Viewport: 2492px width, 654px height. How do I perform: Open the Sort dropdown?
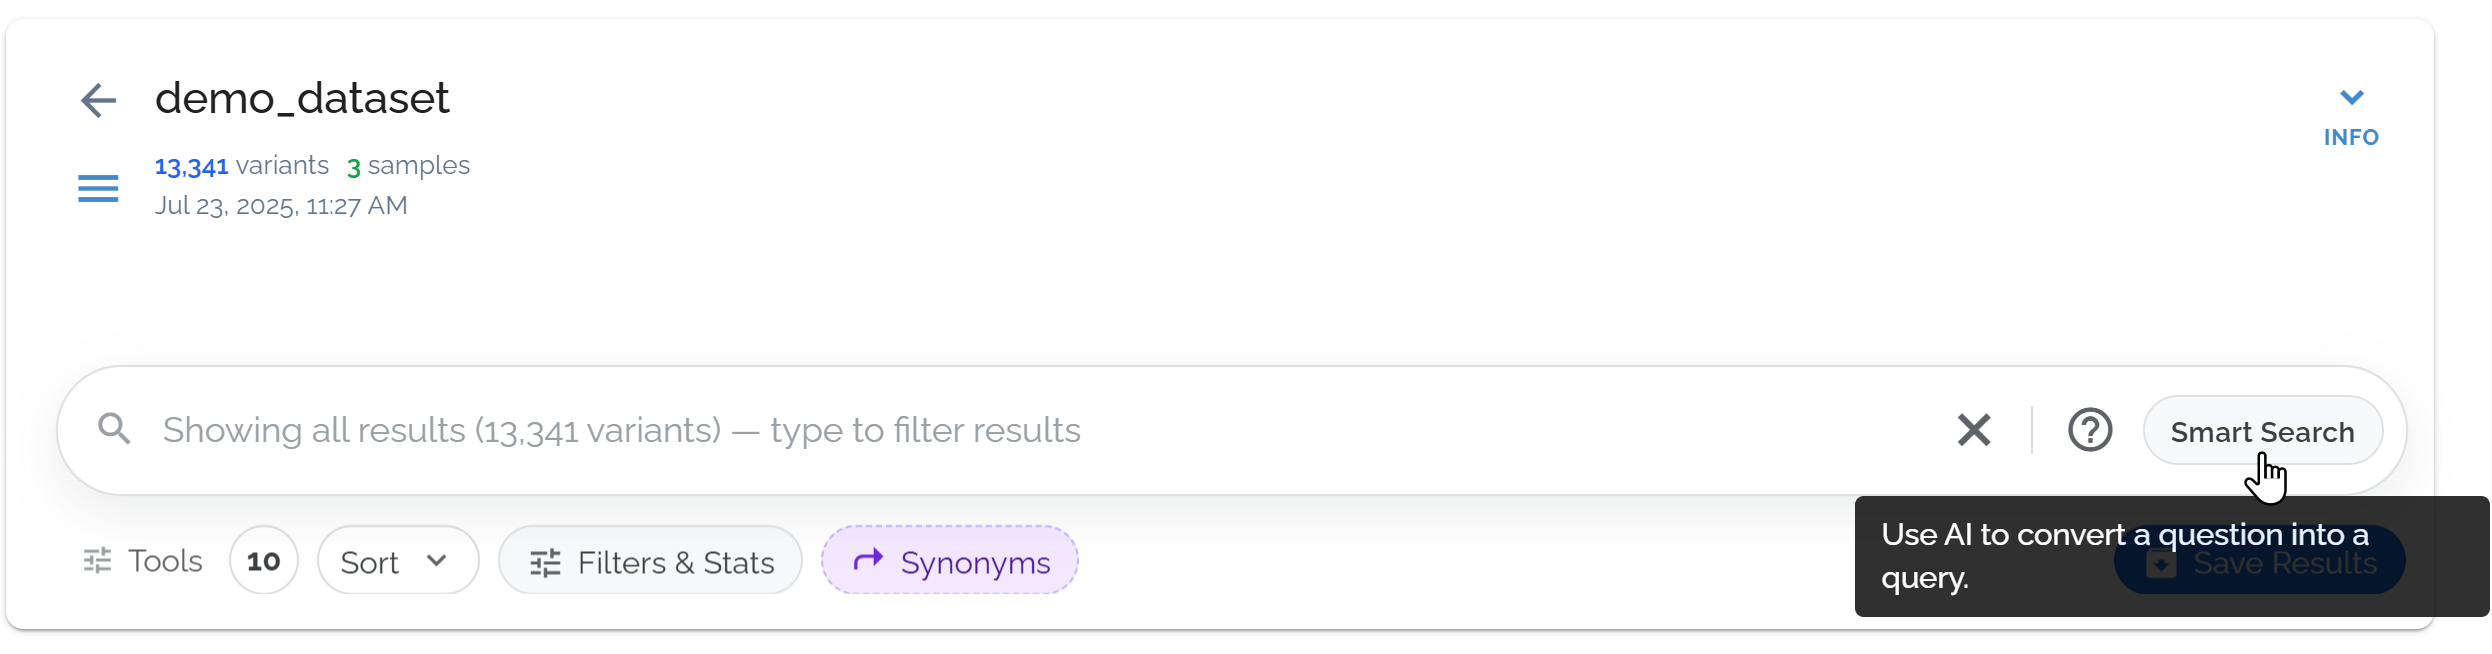coord(397,561)
